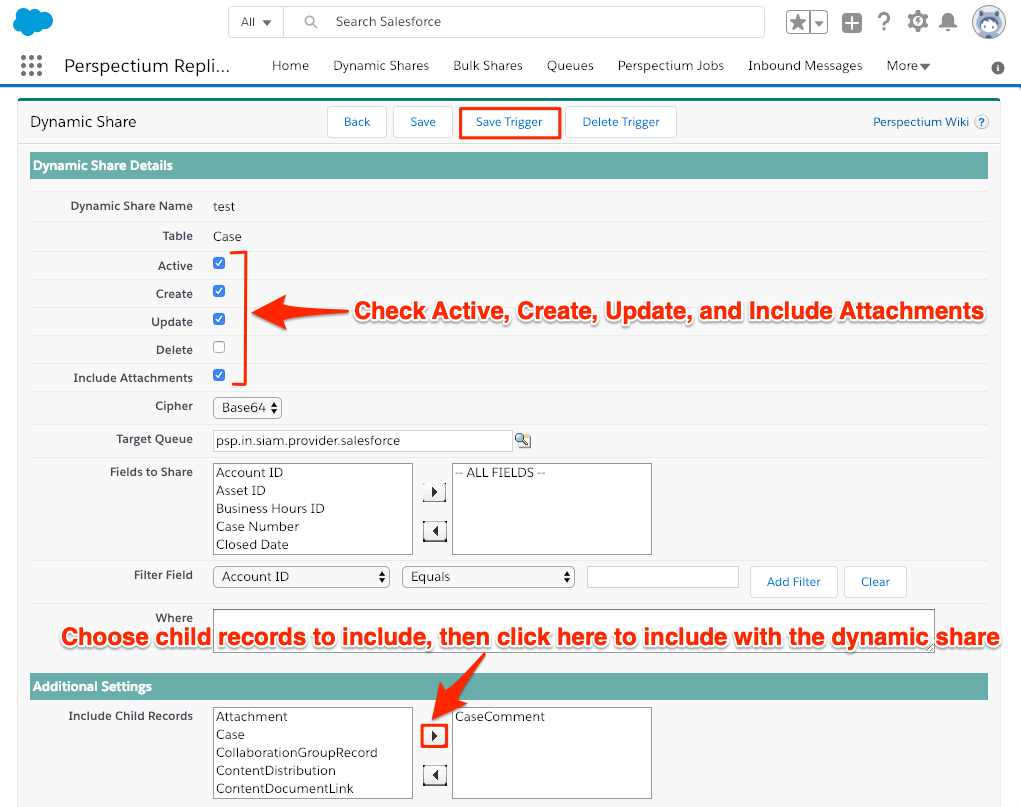The width and height of the screenshot is (1021, 807).
Task: Click the info icon beside navigation bar
Action: 998,68
